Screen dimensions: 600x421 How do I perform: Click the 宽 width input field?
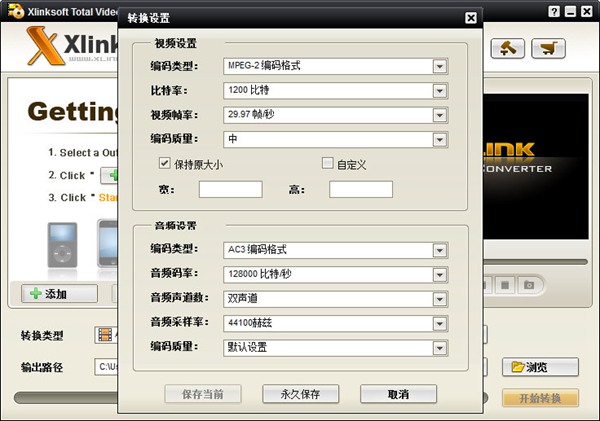[231, 189]
